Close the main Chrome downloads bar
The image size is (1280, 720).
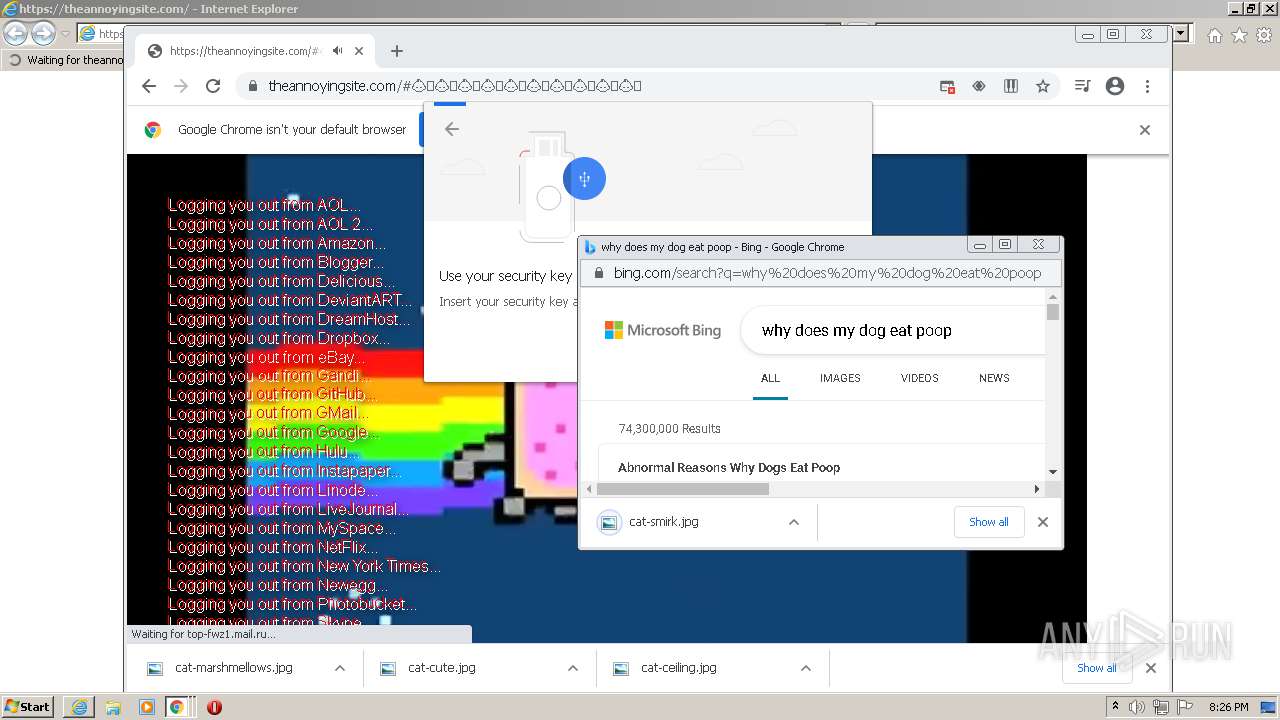click(x=1151, y=668)
